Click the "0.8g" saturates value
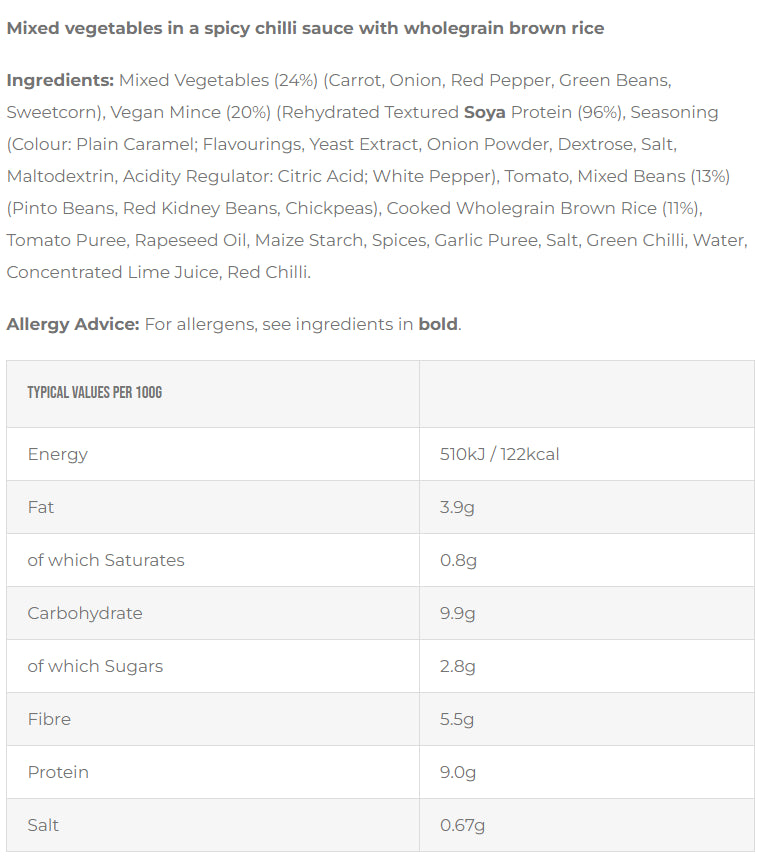 click(458, 560)
